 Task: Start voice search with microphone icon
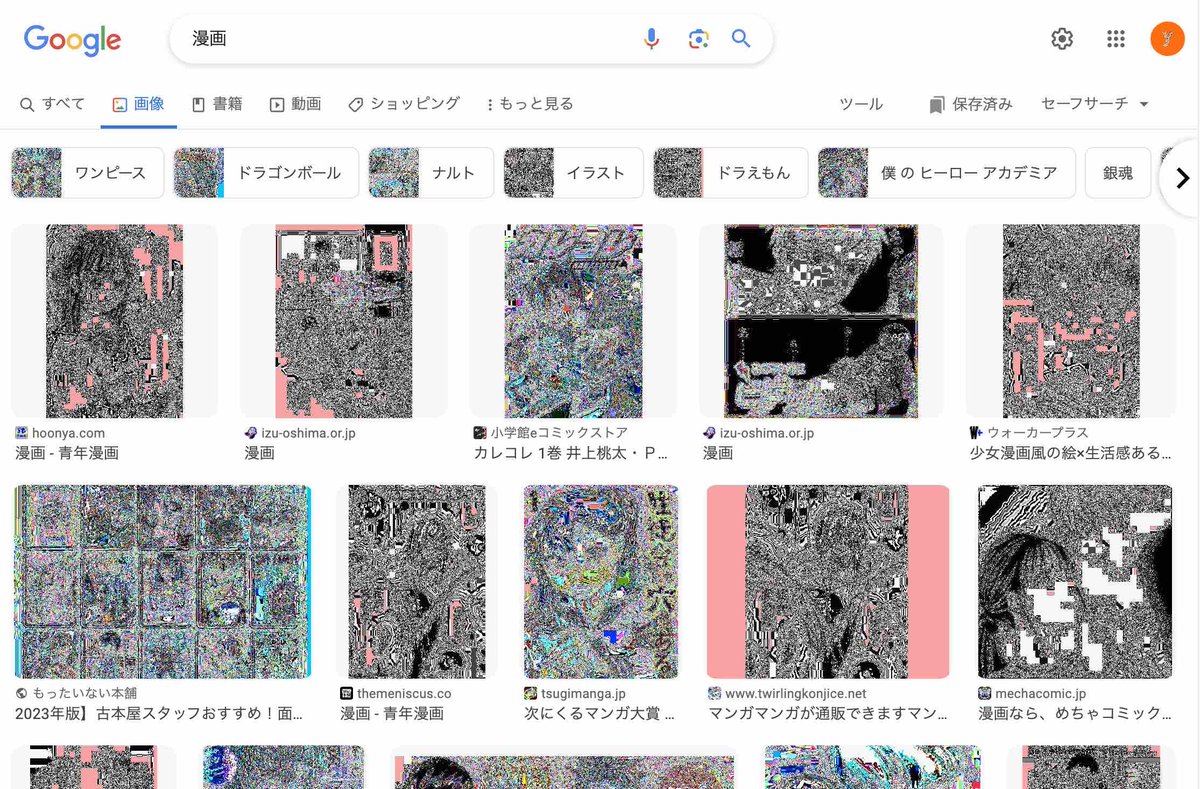(651, 39)
